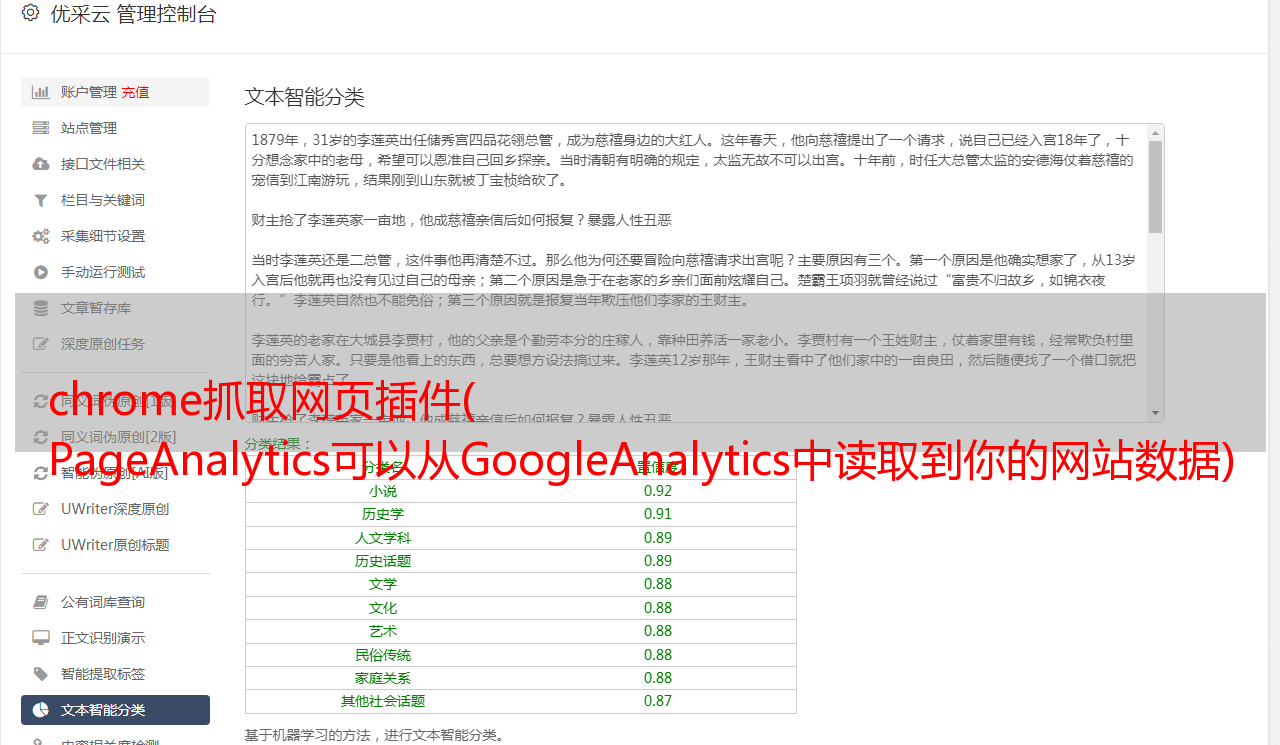
Task: Click the 0.91 confidence value
Action: 658,514
